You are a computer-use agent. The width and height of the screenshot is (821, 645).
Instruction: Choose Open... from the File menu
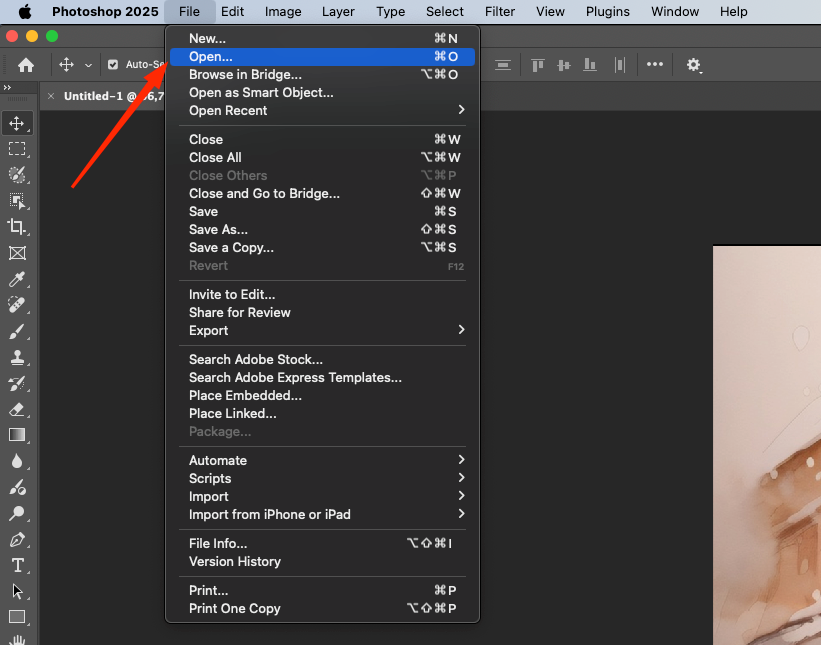point(322,57)
